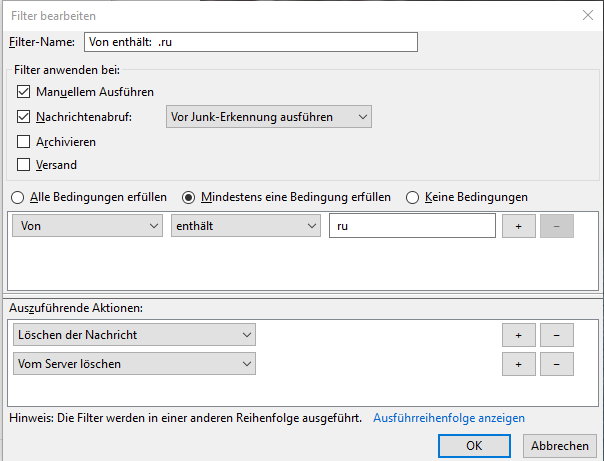Click plus button beside the 'ru' condition
The height and width of the screenshot is (461, 604).
click(x=518, y=226)
